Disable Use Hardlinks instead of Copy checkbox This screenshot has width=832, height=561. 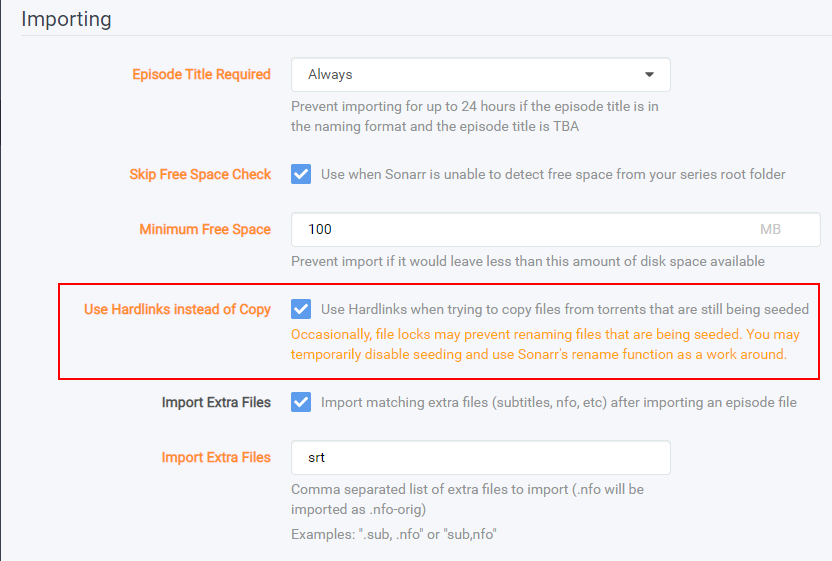click(x=301, y=309)
